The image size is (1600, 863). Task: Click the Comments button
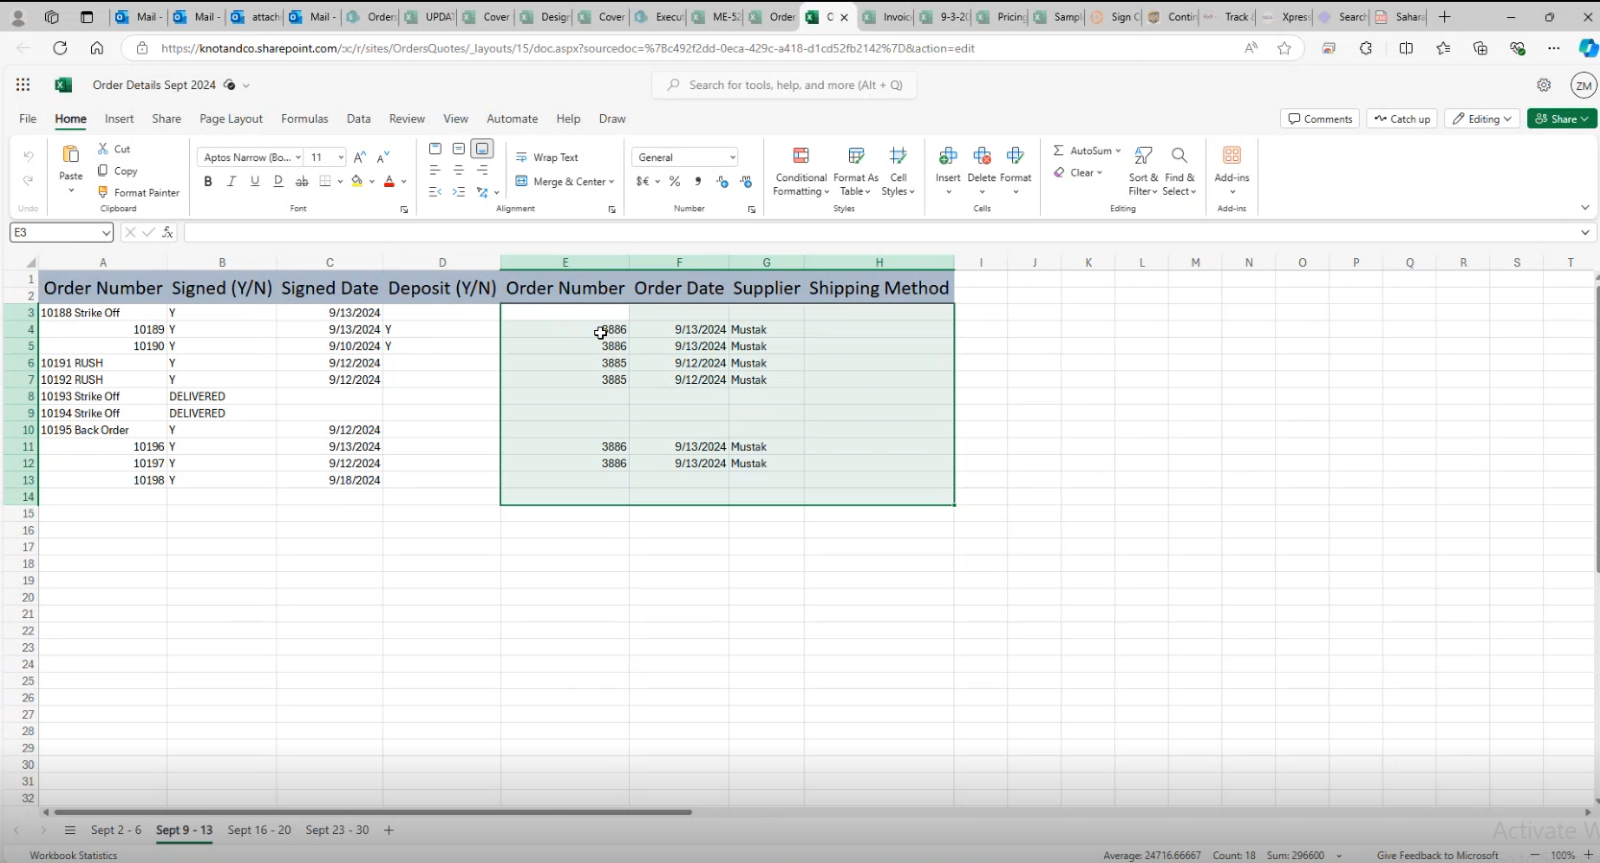coord(1320,119)
